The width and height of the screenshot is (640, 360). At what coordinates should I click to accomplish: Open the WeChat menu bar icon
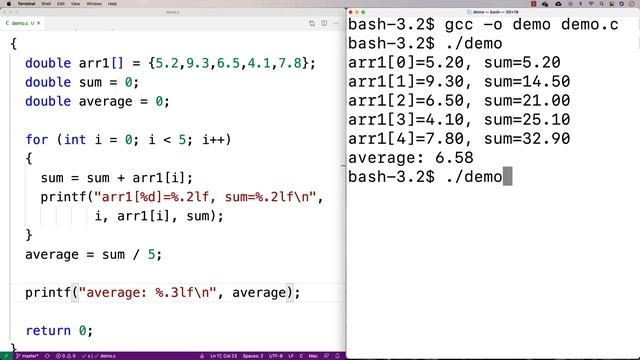pos(545,4)
